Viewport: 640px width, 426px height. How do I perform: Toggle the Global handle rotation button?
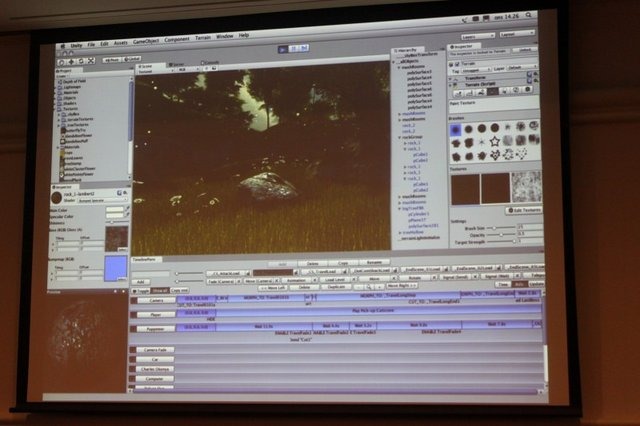[132, 59]
